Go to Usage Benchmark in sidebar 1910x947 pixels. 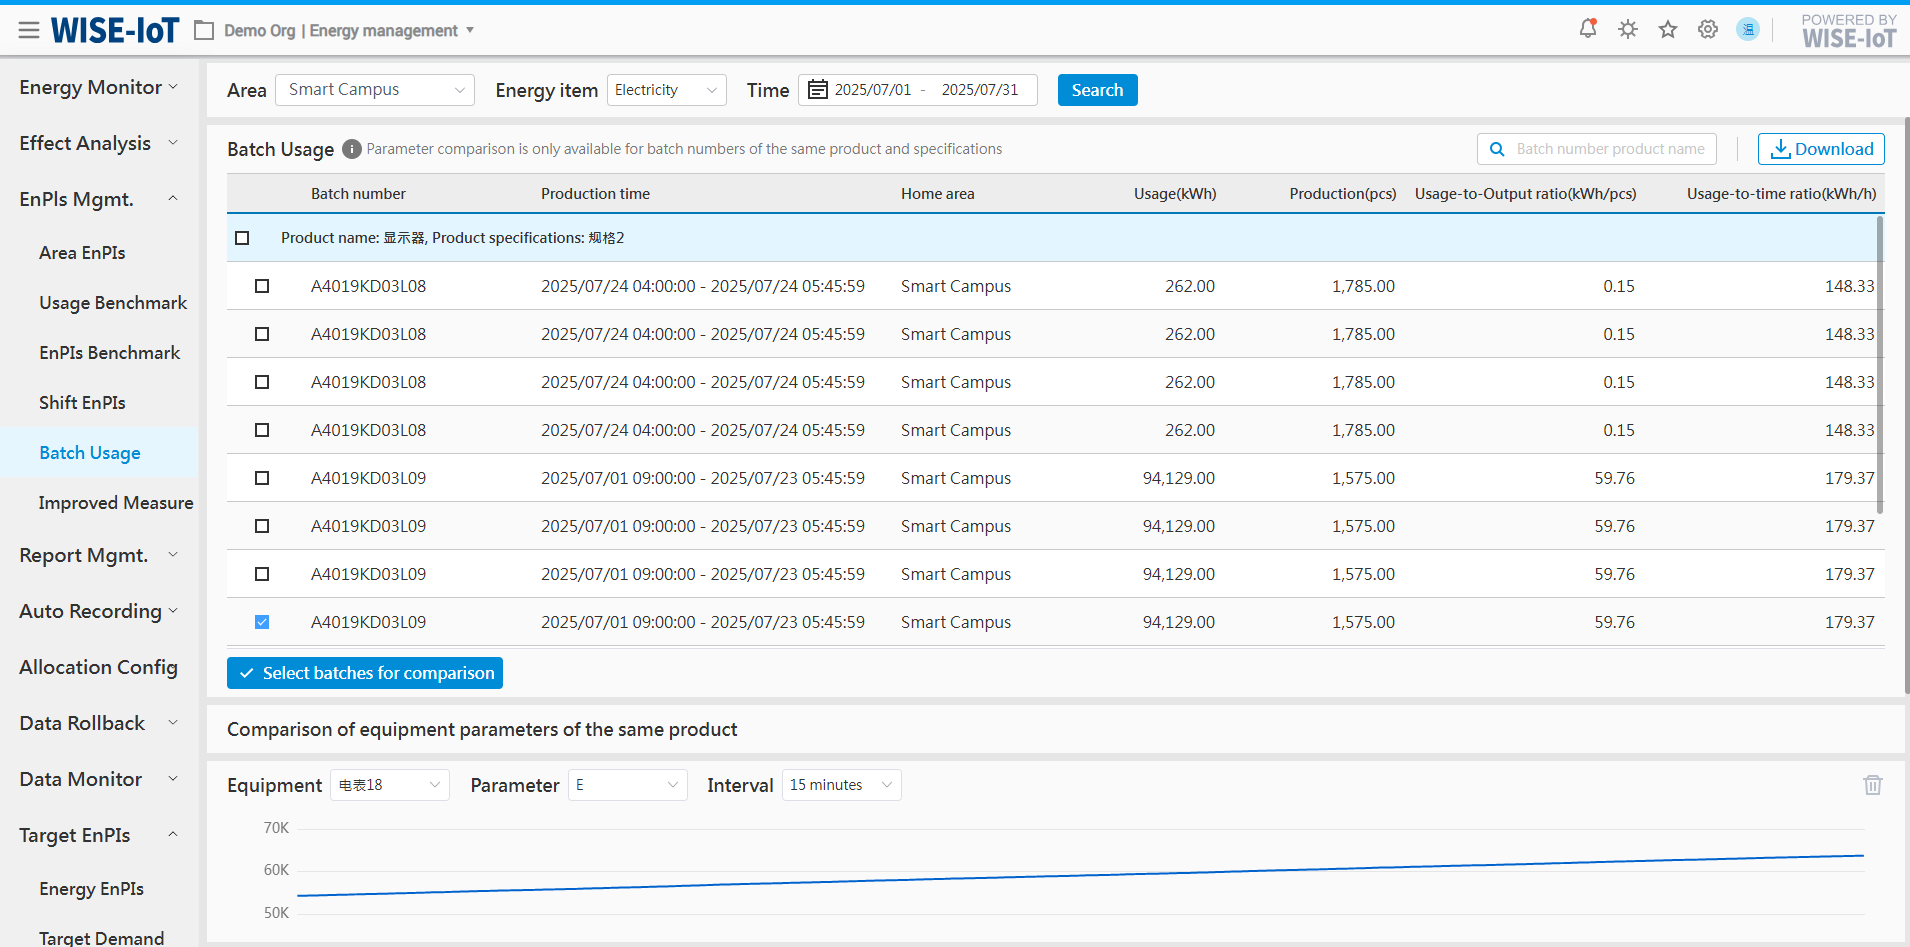point(113,303)
